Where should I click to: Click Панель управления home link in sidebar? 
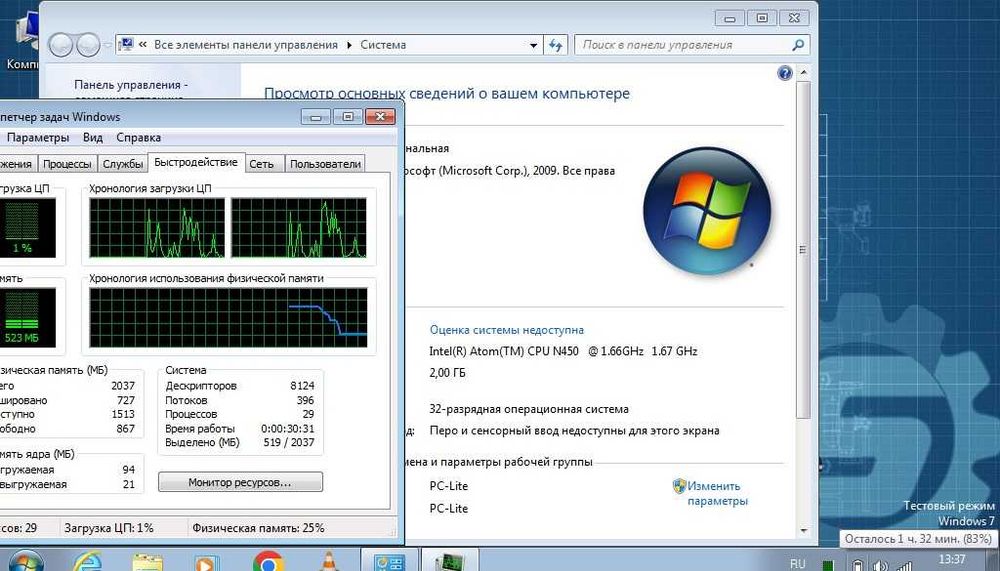click(x=131, y=85)
